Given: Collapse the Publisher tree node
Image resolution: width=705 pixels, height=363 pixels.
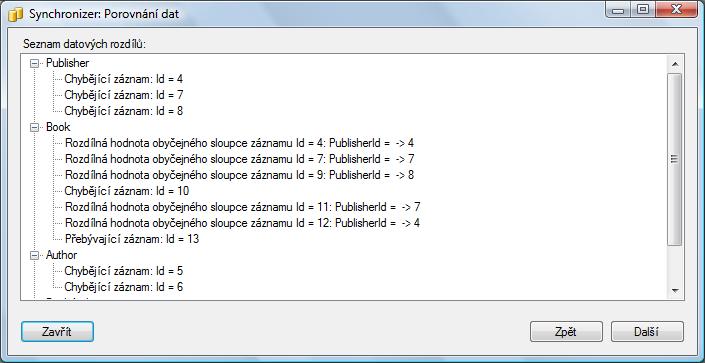Looking at the screenshot, I should (34, 63).
